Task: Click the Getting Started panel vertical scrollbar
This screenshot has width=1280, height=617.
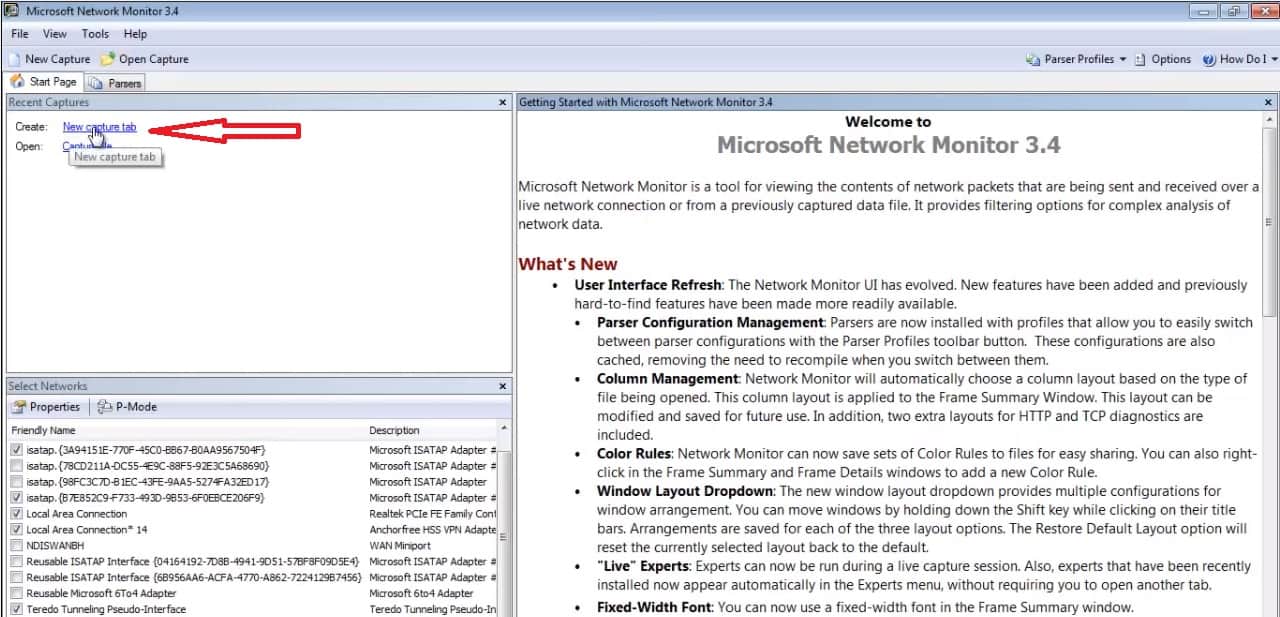Action: point(1269,220)
